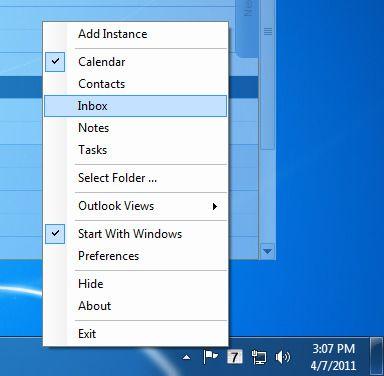The width and height of the screenshot is (384, 376).
Task: Show hidden tray icons arrow
Action: (x=187, y=358)
